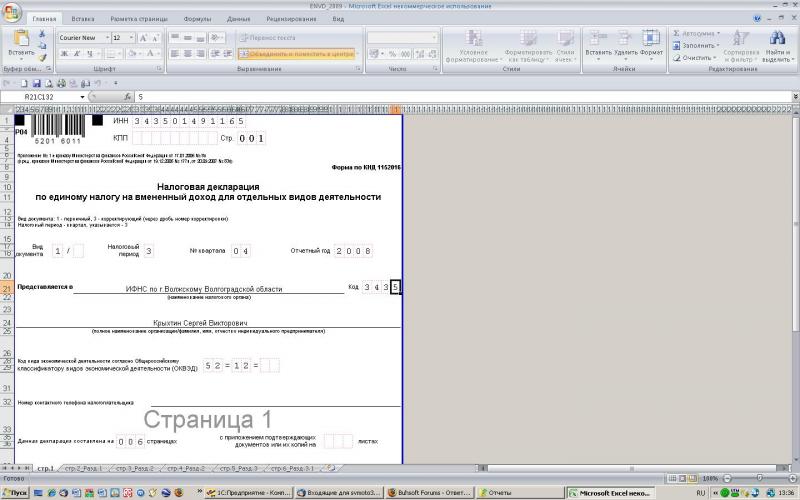Expand the font size dropdown showing 12
Screen dimensions: 800x500
click(130, 38)
